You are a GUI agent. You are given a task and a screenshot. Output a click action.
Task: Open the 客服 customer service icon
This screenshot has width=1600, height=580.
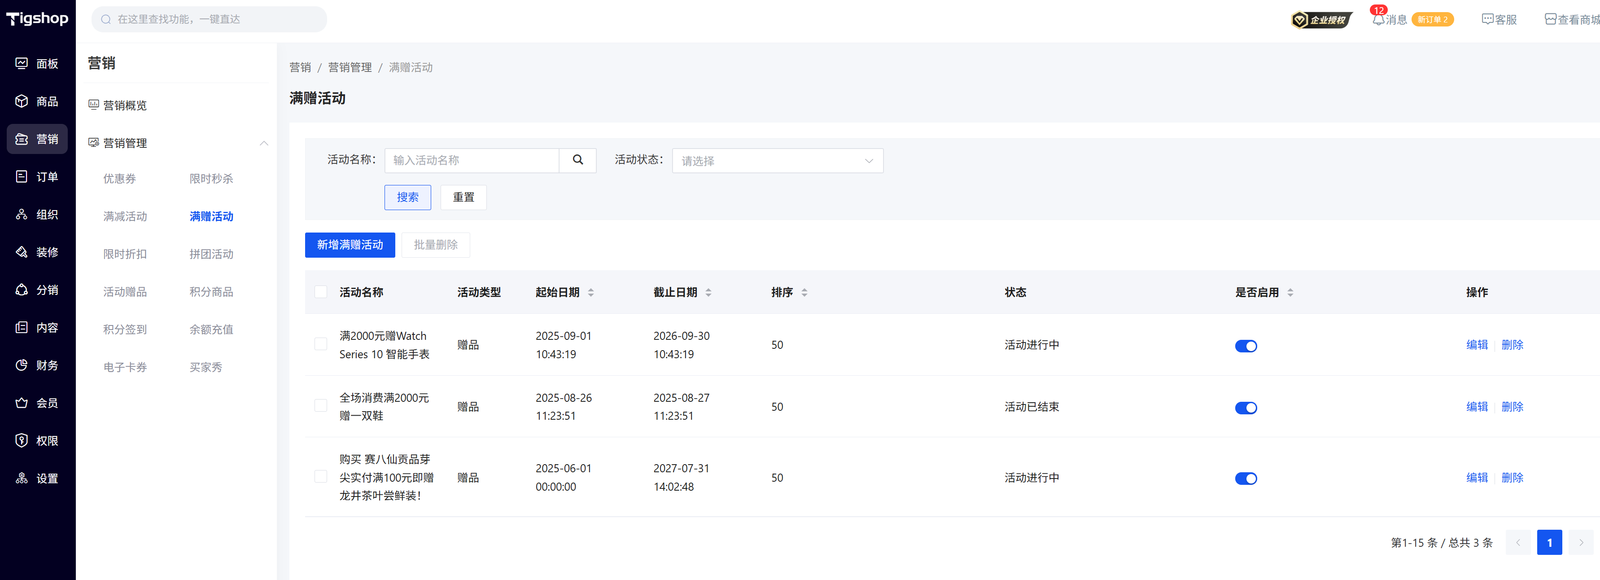[1487, 19]
